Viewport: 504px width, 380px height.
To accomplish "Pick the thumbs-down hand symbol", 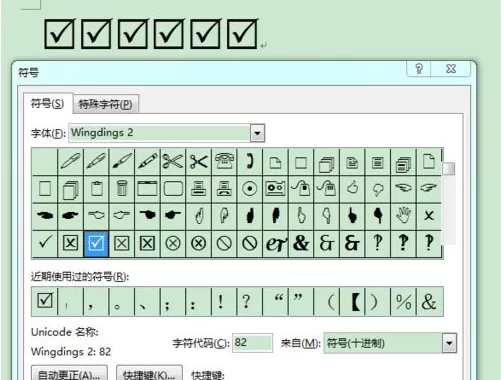I will (378, 189).
